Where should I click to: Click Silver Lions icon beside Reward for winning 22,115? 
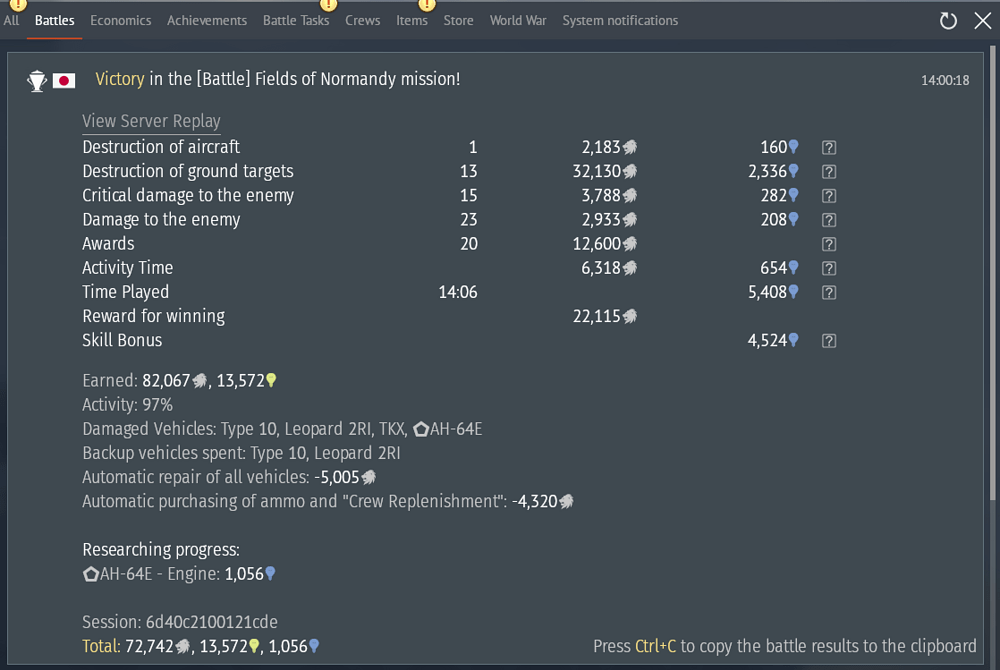pos(629,316)
